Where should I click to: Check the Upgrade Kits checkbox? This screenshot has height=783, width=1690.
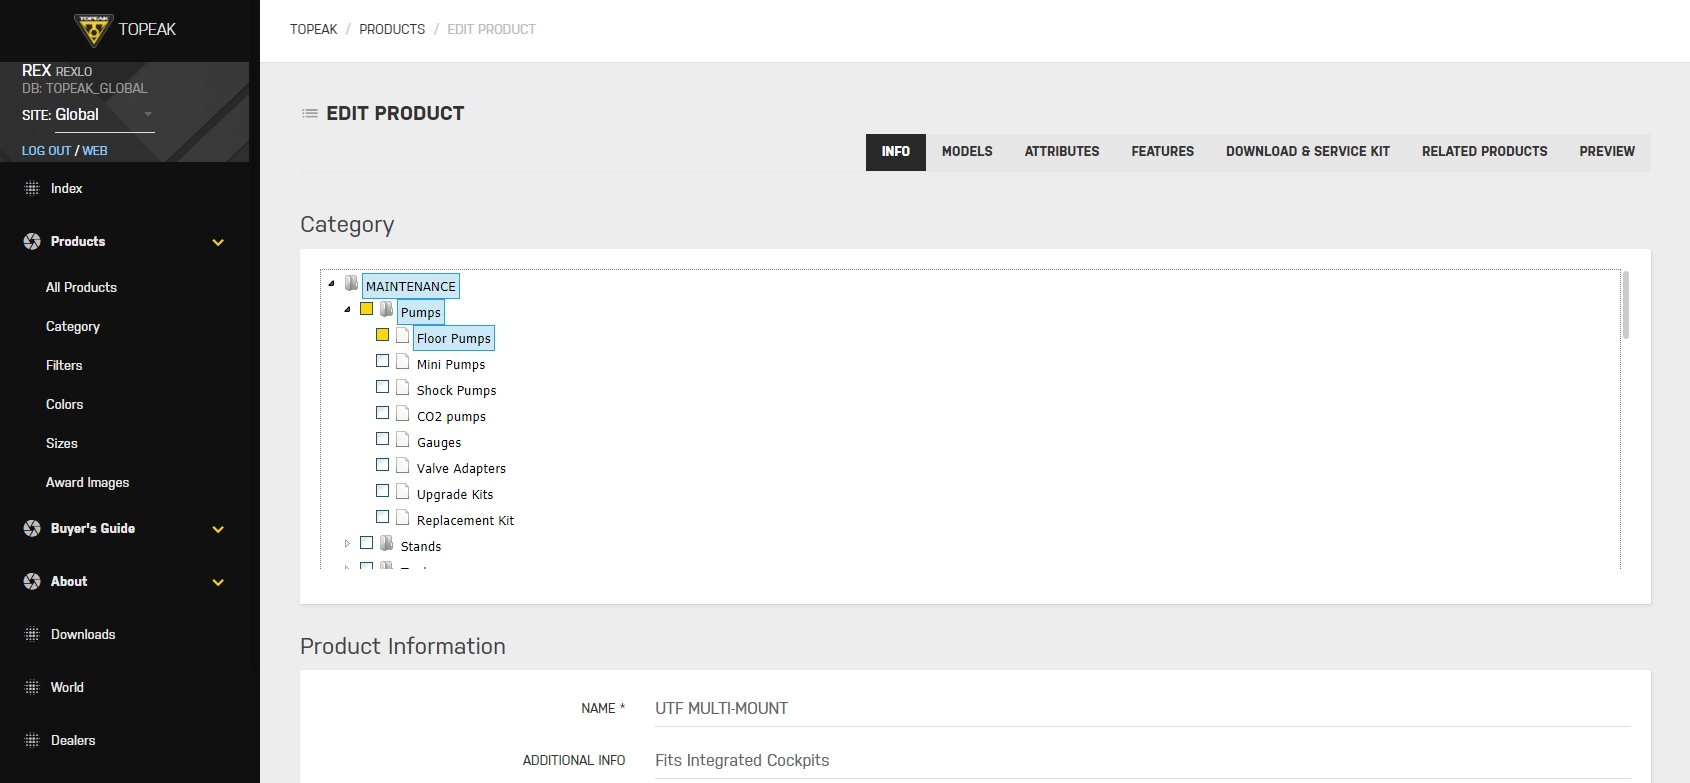[x=383, y=491]
